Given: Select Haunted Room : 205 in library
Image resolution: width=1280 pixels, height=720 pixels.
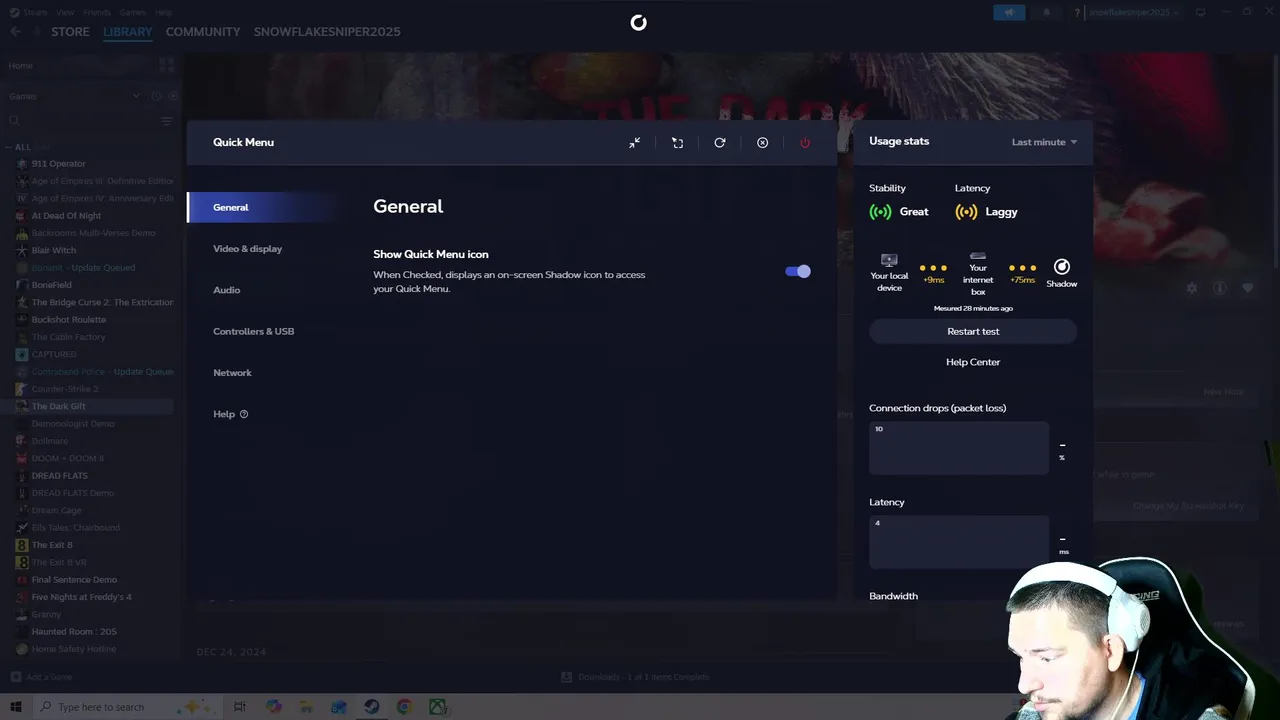Looking at the screenshot, I should point(74,632).
